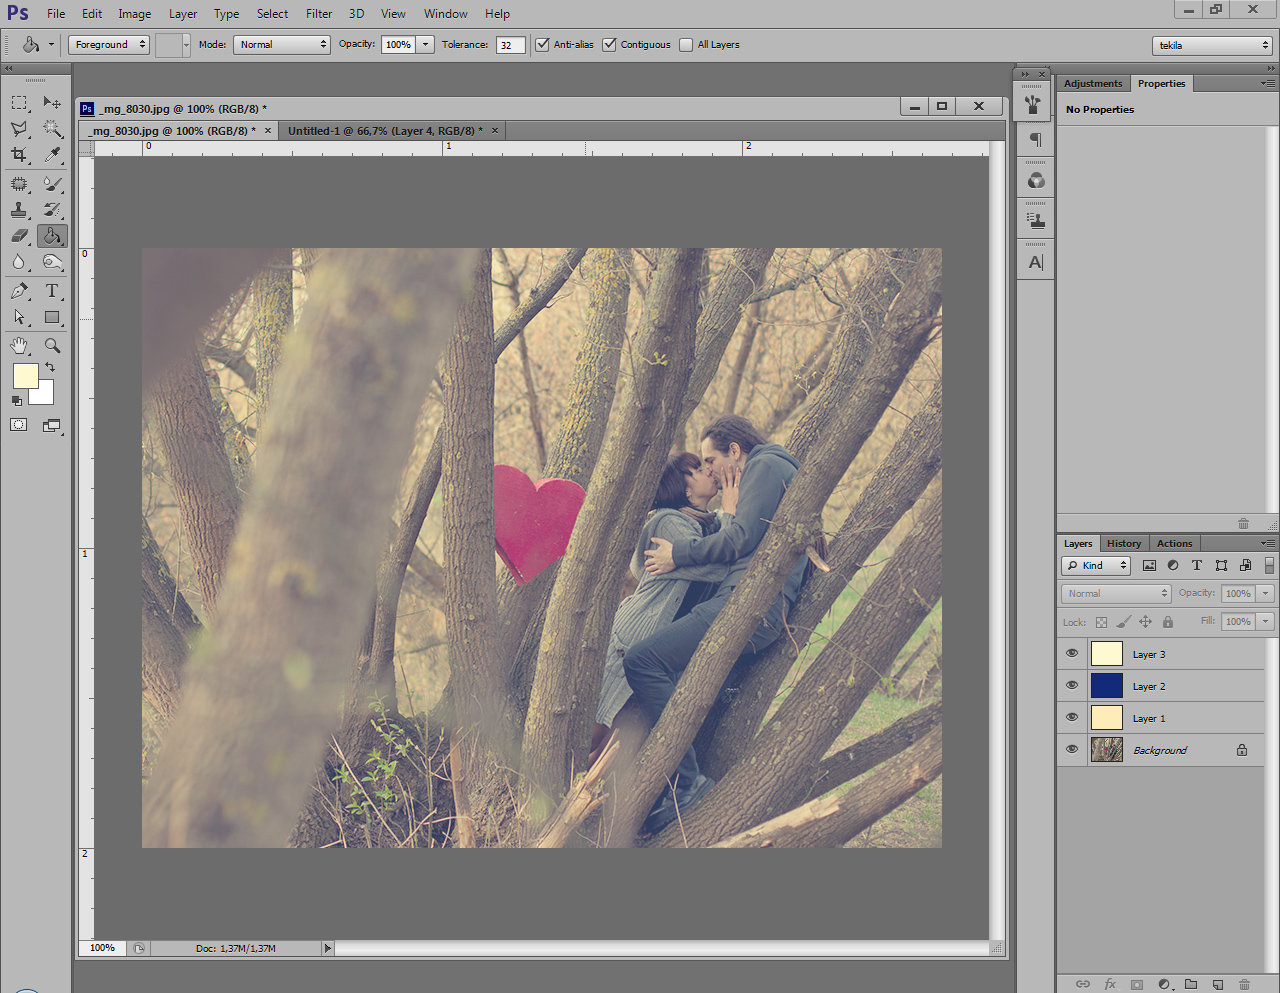Toggle layer filtering switch on or off
1280x993 pixels.
tap(1269, 565)
